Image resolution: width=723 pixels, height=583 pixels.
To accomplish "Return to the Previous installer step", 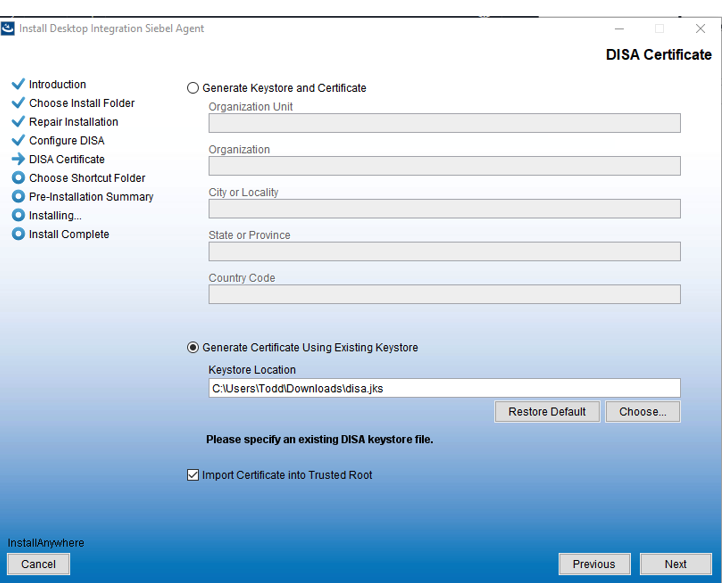I will (x=594, y=564).
